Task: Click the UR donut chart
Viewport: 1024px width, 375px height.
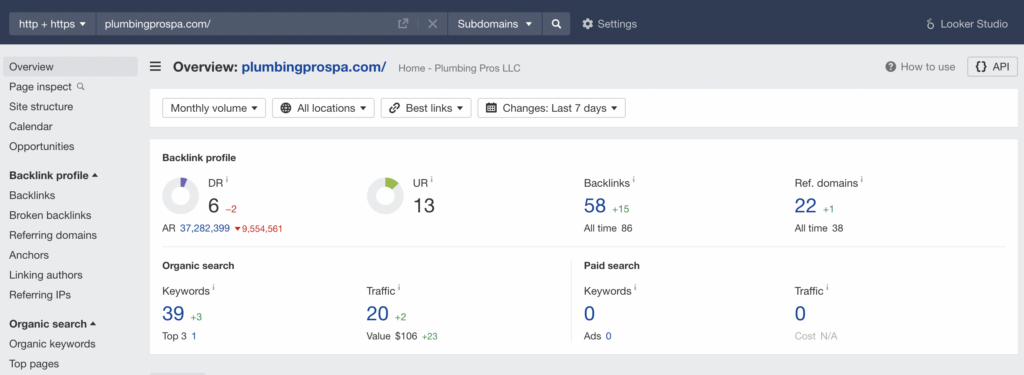Action: [385, 196]
